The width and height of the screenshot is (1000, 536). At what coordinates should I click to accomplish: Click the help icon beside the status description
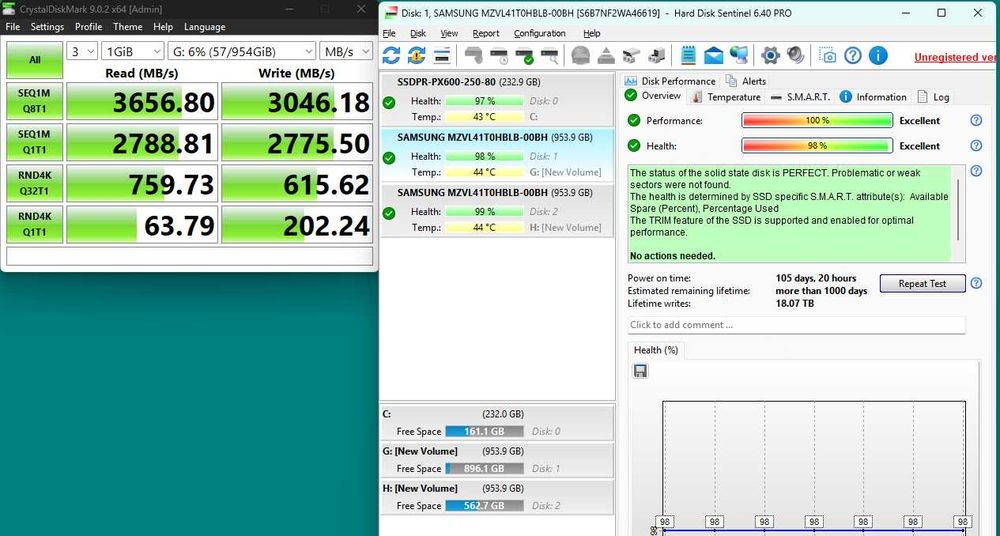[x=976, y=171]
